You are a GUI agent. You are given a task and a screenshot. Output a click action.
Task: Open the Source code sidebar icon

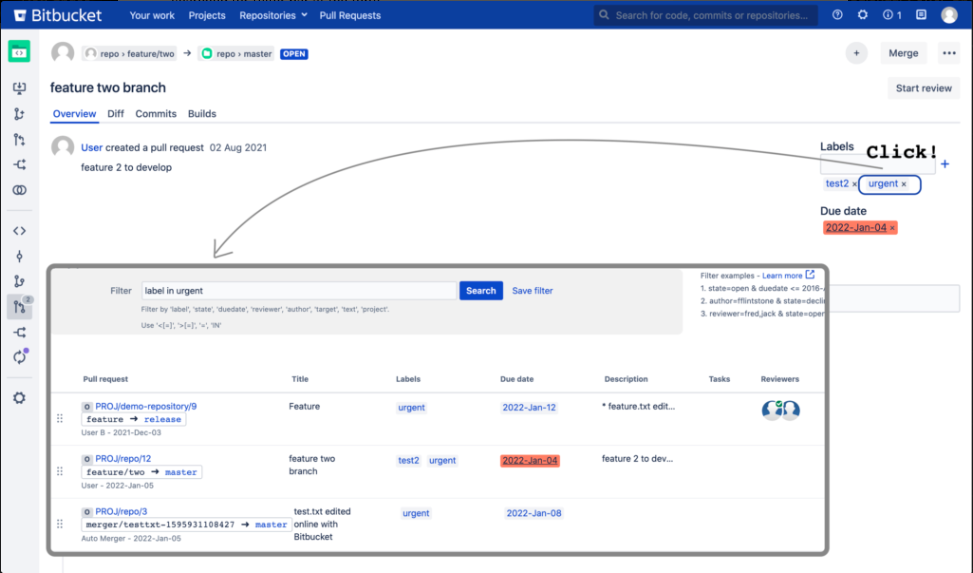[x=19, y=231]
